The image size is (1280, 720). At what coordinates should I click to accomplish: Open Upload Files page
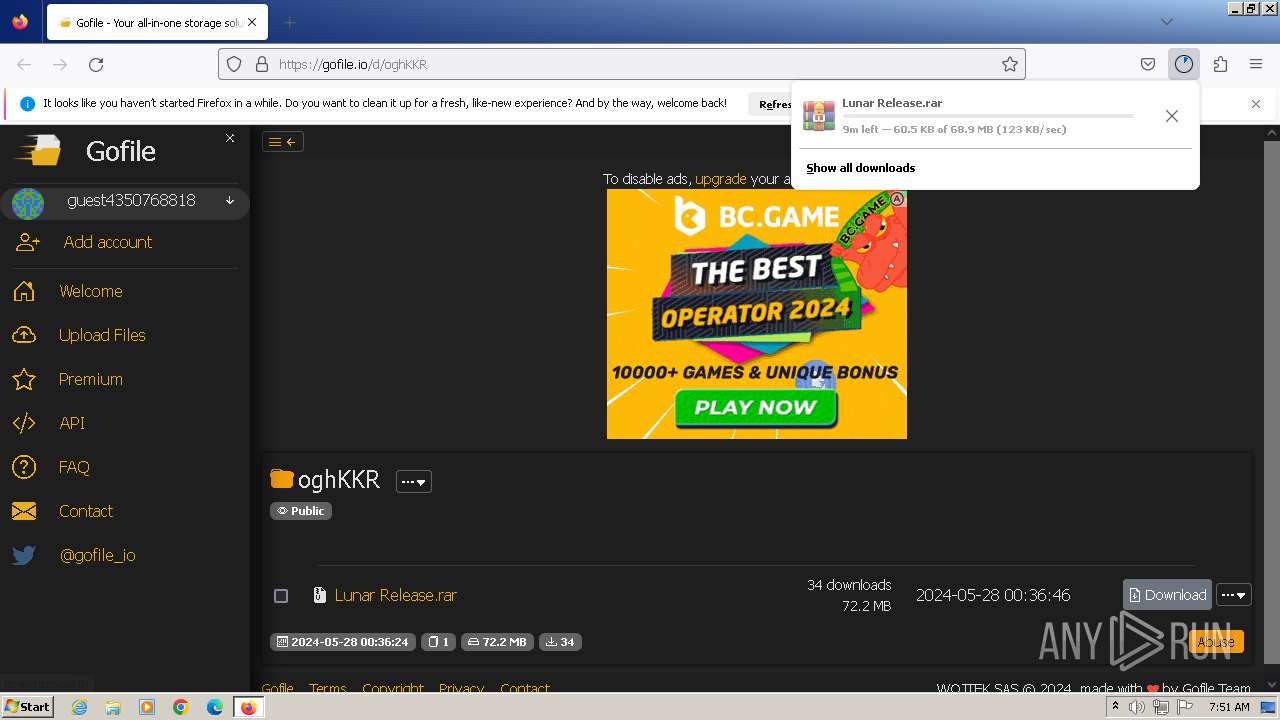coord(102,335)
